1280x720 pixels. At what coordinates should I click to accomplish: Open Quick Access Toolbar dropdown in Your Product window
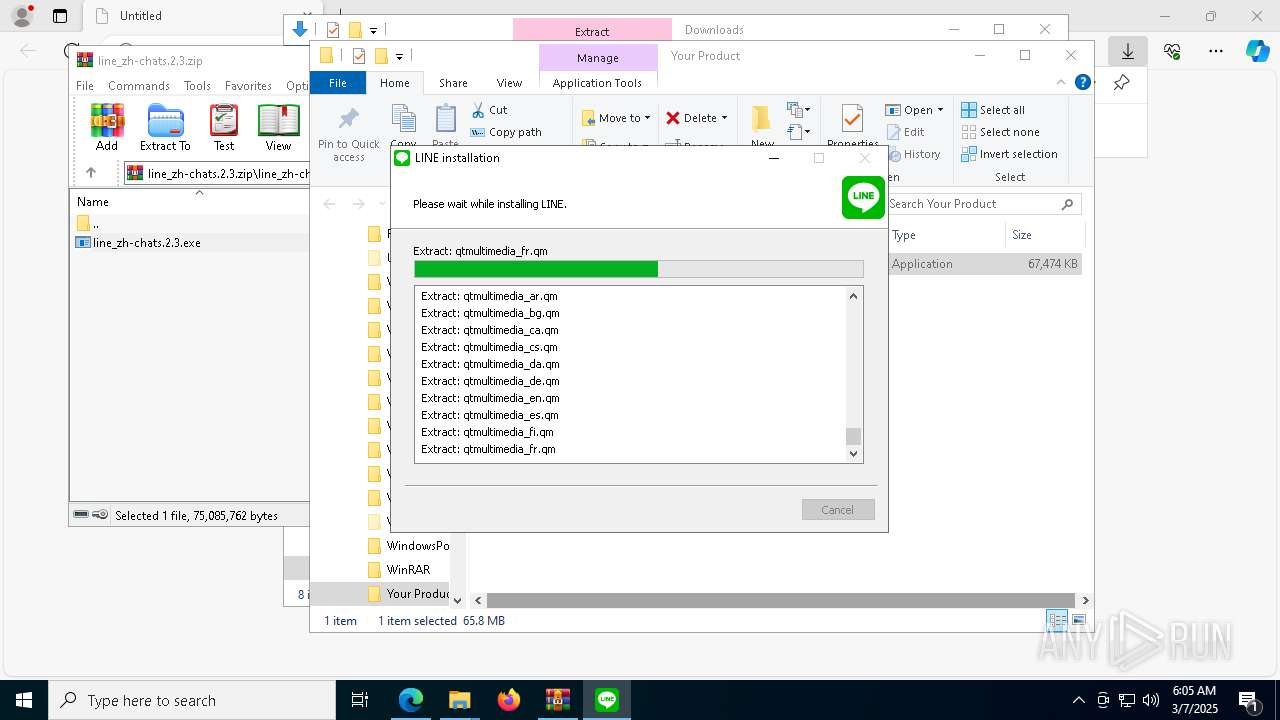click(399, 57)
